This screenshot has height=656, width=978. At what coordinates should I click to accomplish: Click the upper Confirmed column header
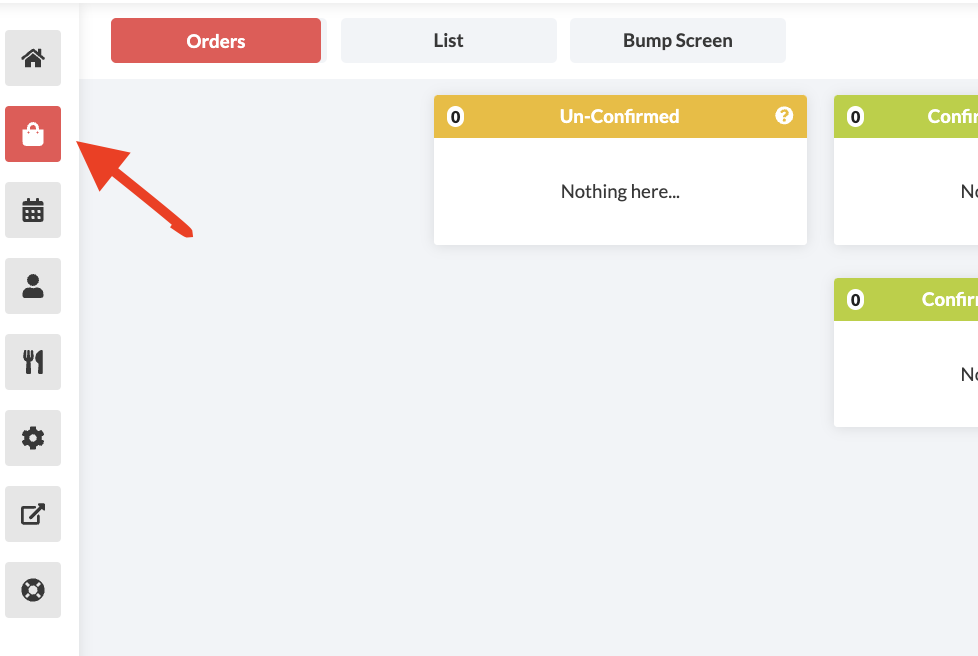951,117
